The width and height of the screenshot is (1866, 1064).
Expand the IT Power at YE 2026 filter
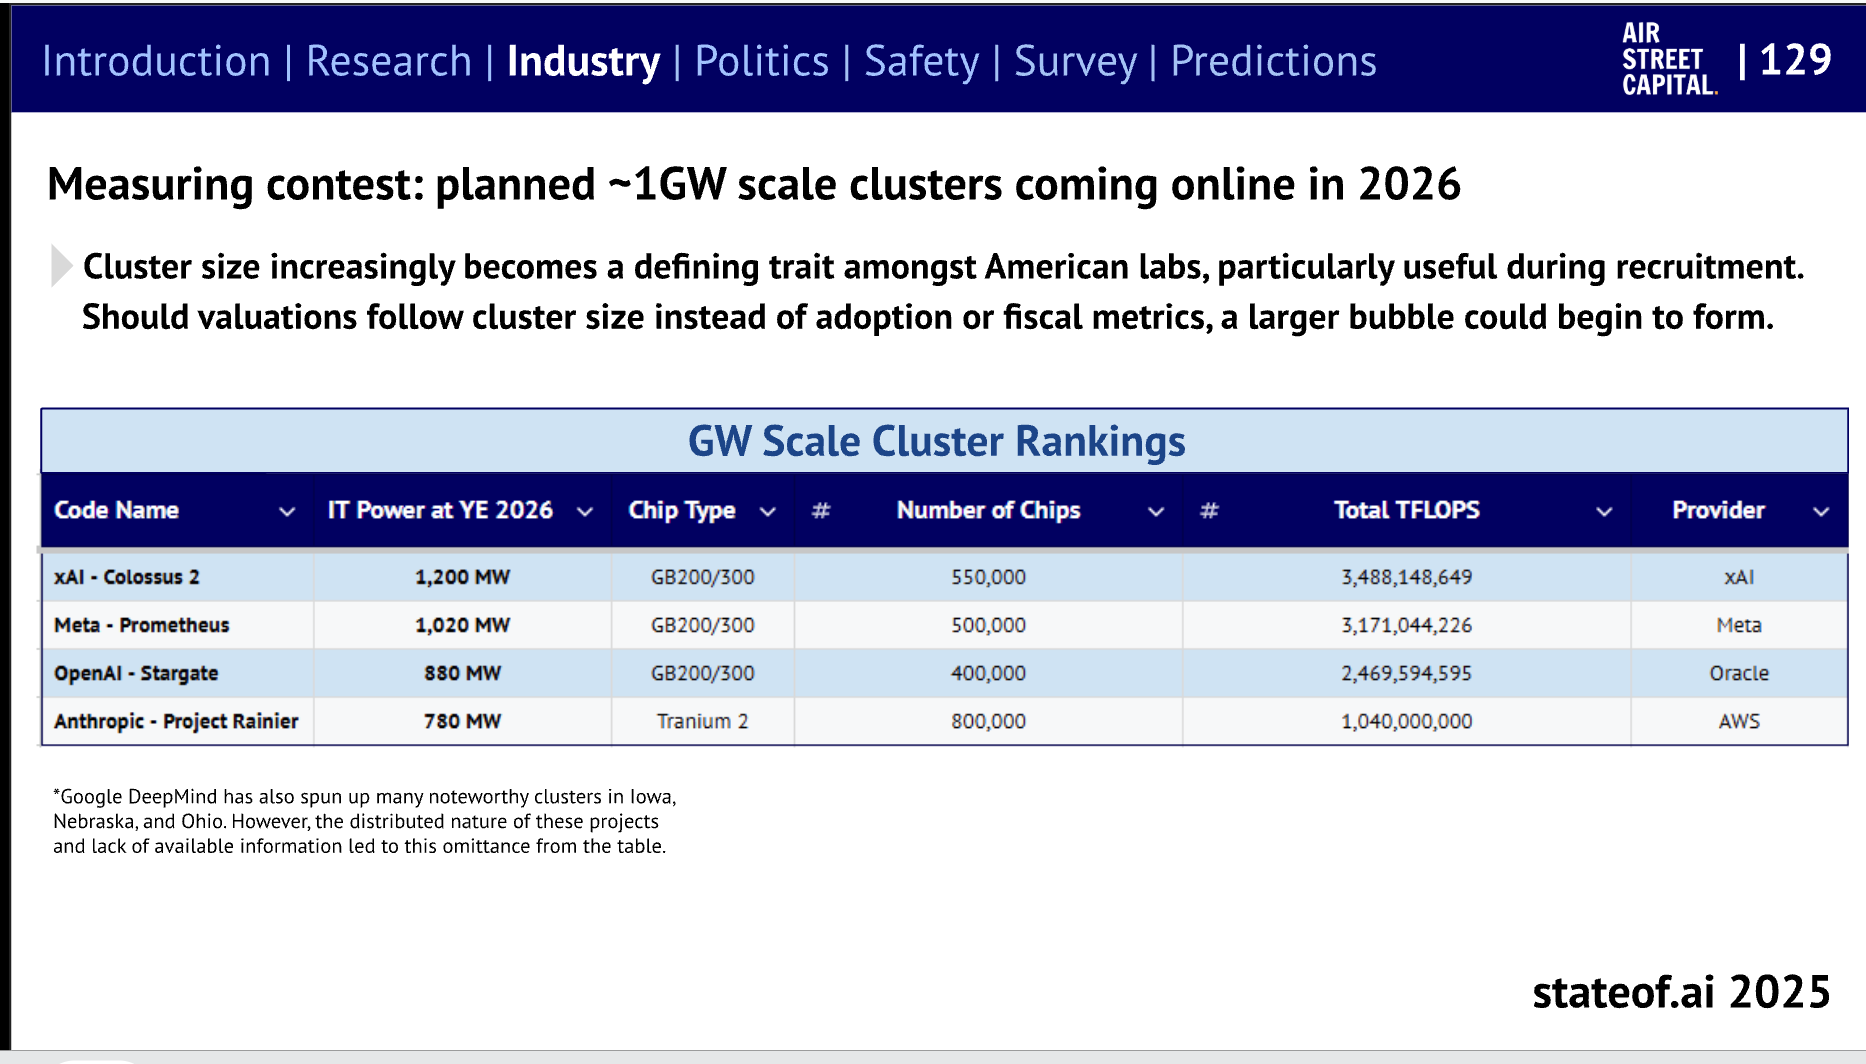click(x=585, y=512)
